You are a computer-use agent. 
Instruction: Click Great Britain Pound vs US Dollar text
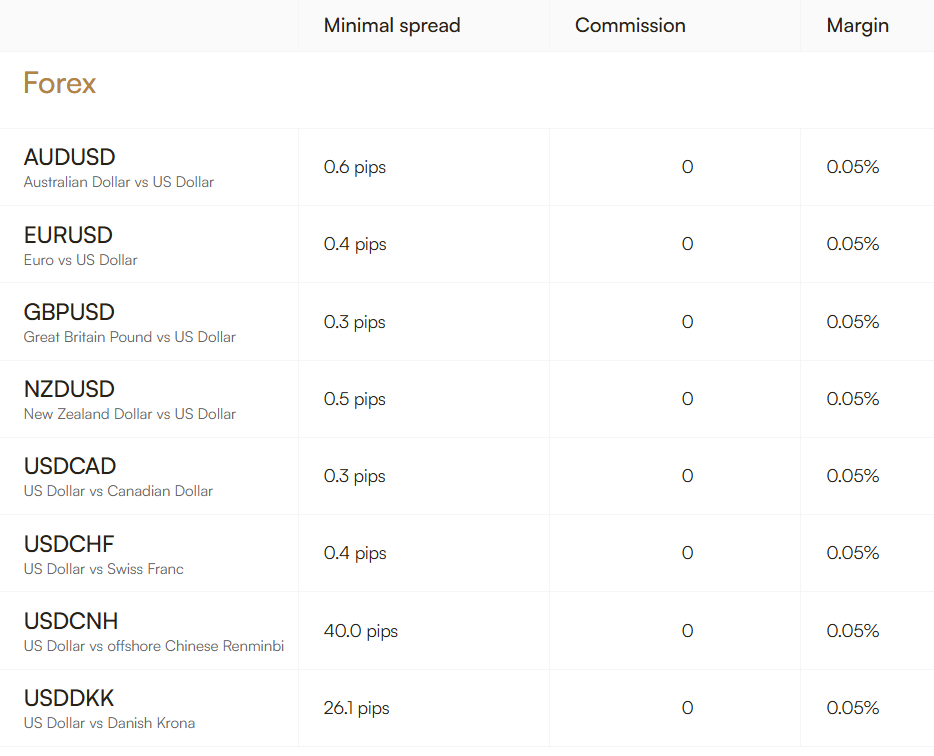pos(130,337)
